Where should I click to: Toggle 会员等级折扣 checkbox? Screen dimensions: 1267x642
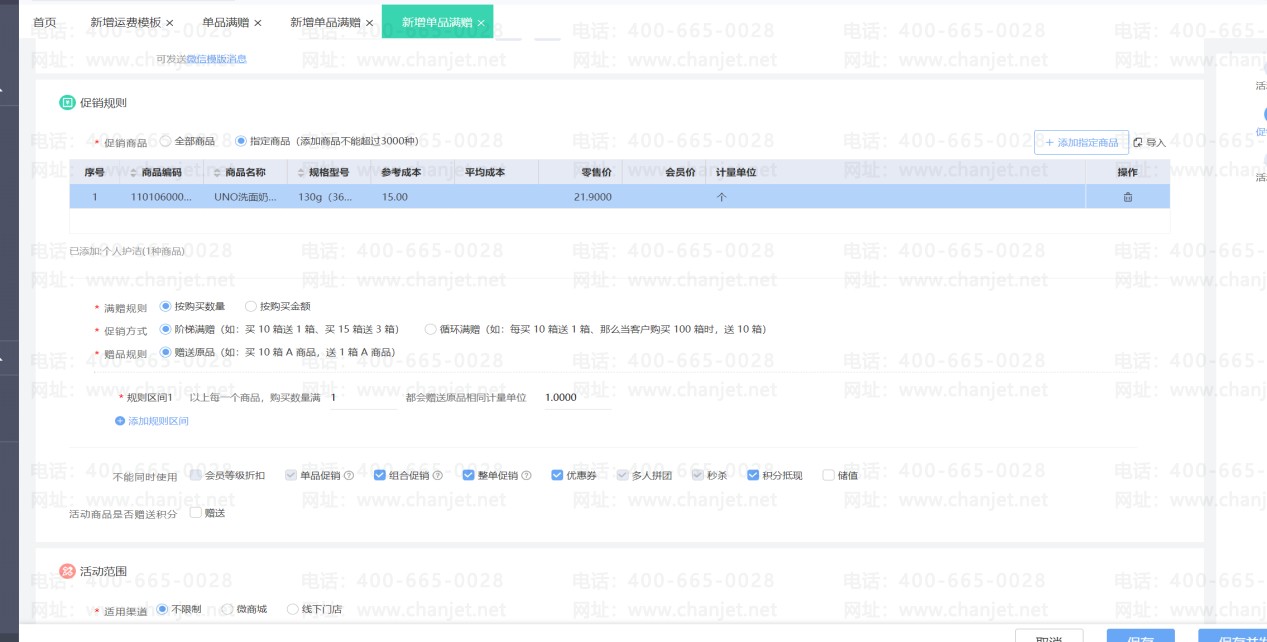[196, 475]
